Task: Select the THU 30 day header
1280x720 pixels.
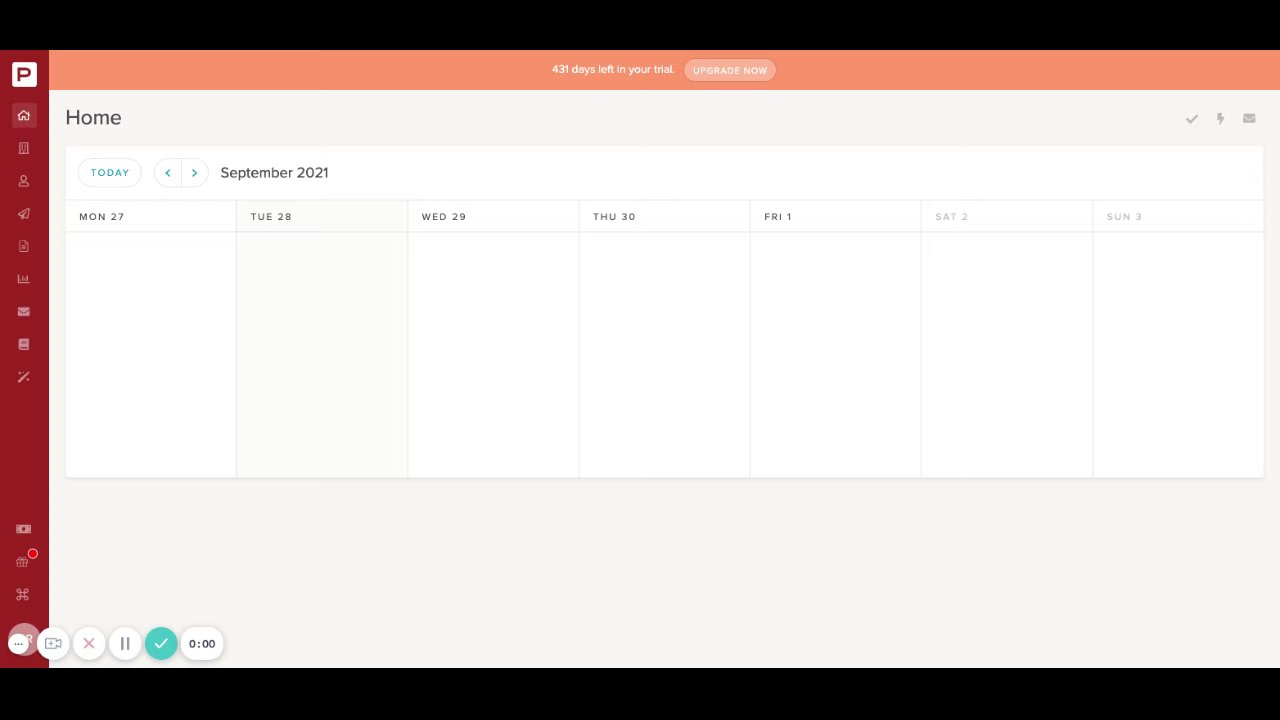Action: click(664, 216)
